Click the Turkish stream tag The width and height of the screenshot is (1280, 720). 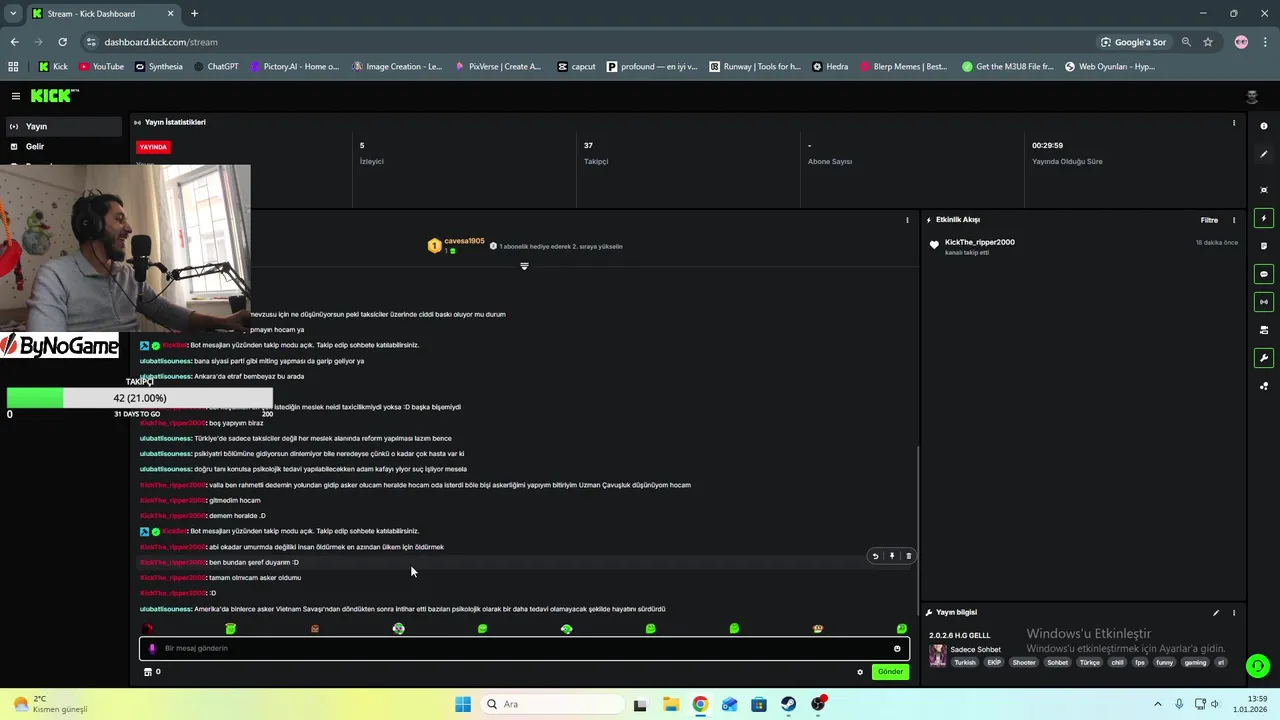(x=965, y=662)
